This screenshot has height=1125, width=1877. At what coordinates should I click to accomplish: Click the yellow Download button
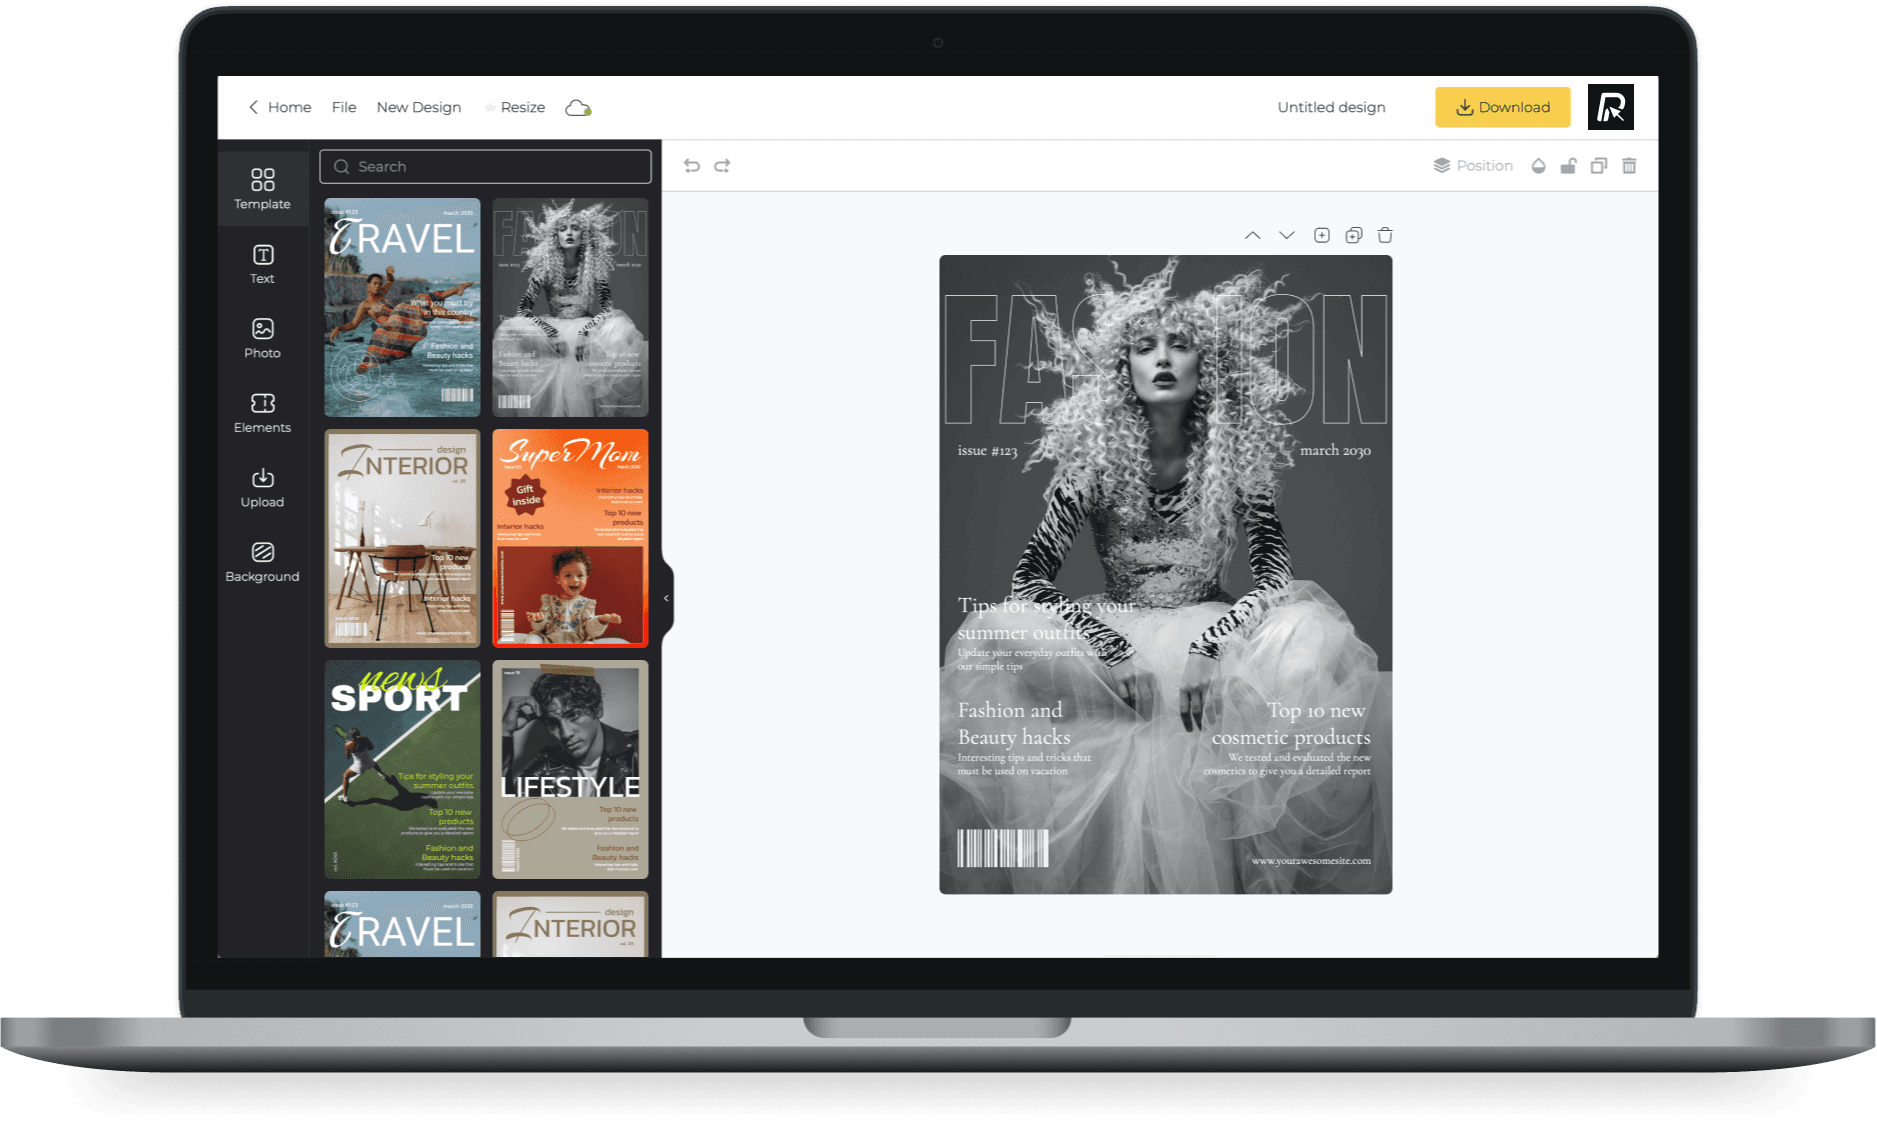pos(1502,107)
